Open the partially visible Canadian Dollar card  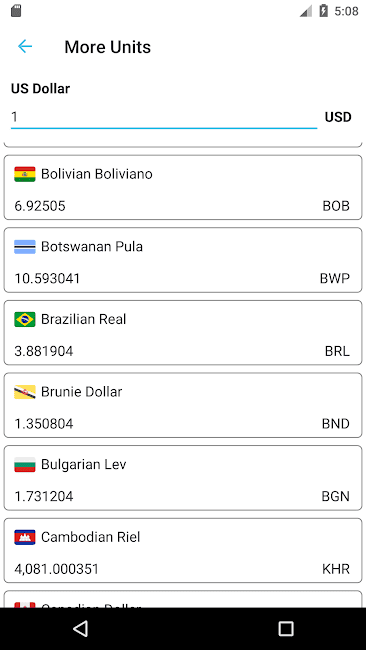click(183, 599)
